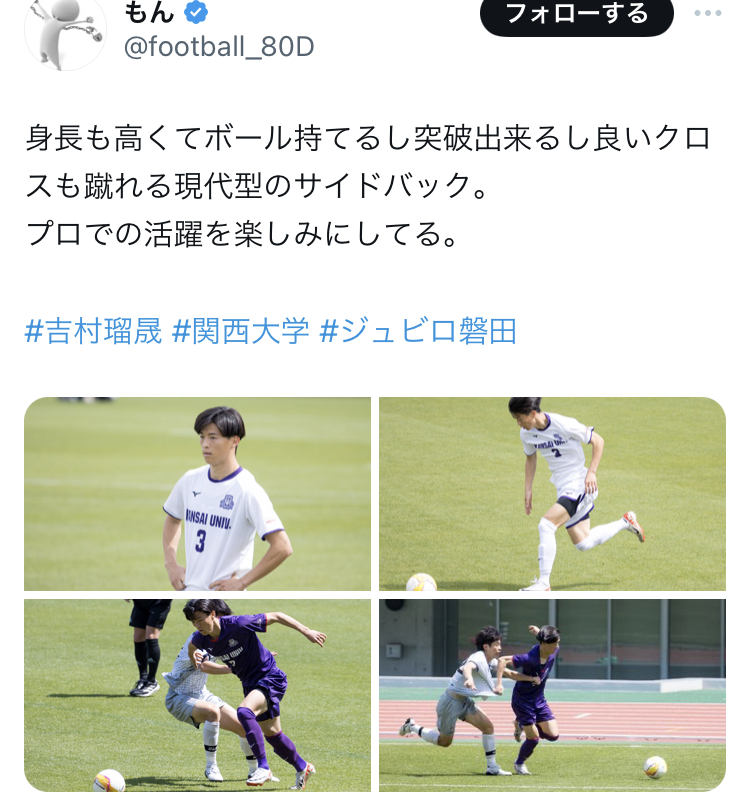Screen dimensions: 750x811
Task: Tap the referee in bottom-left photo
Action: coord(148,648)
